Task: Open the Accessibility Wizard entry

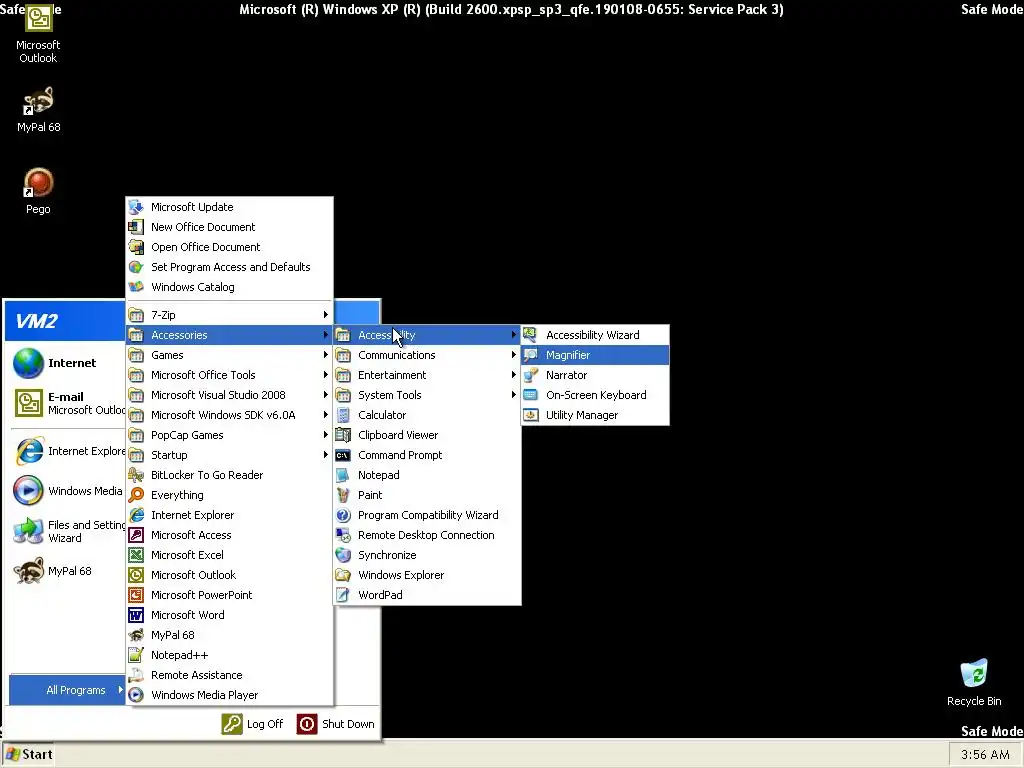Action: (x=595, y=335)
